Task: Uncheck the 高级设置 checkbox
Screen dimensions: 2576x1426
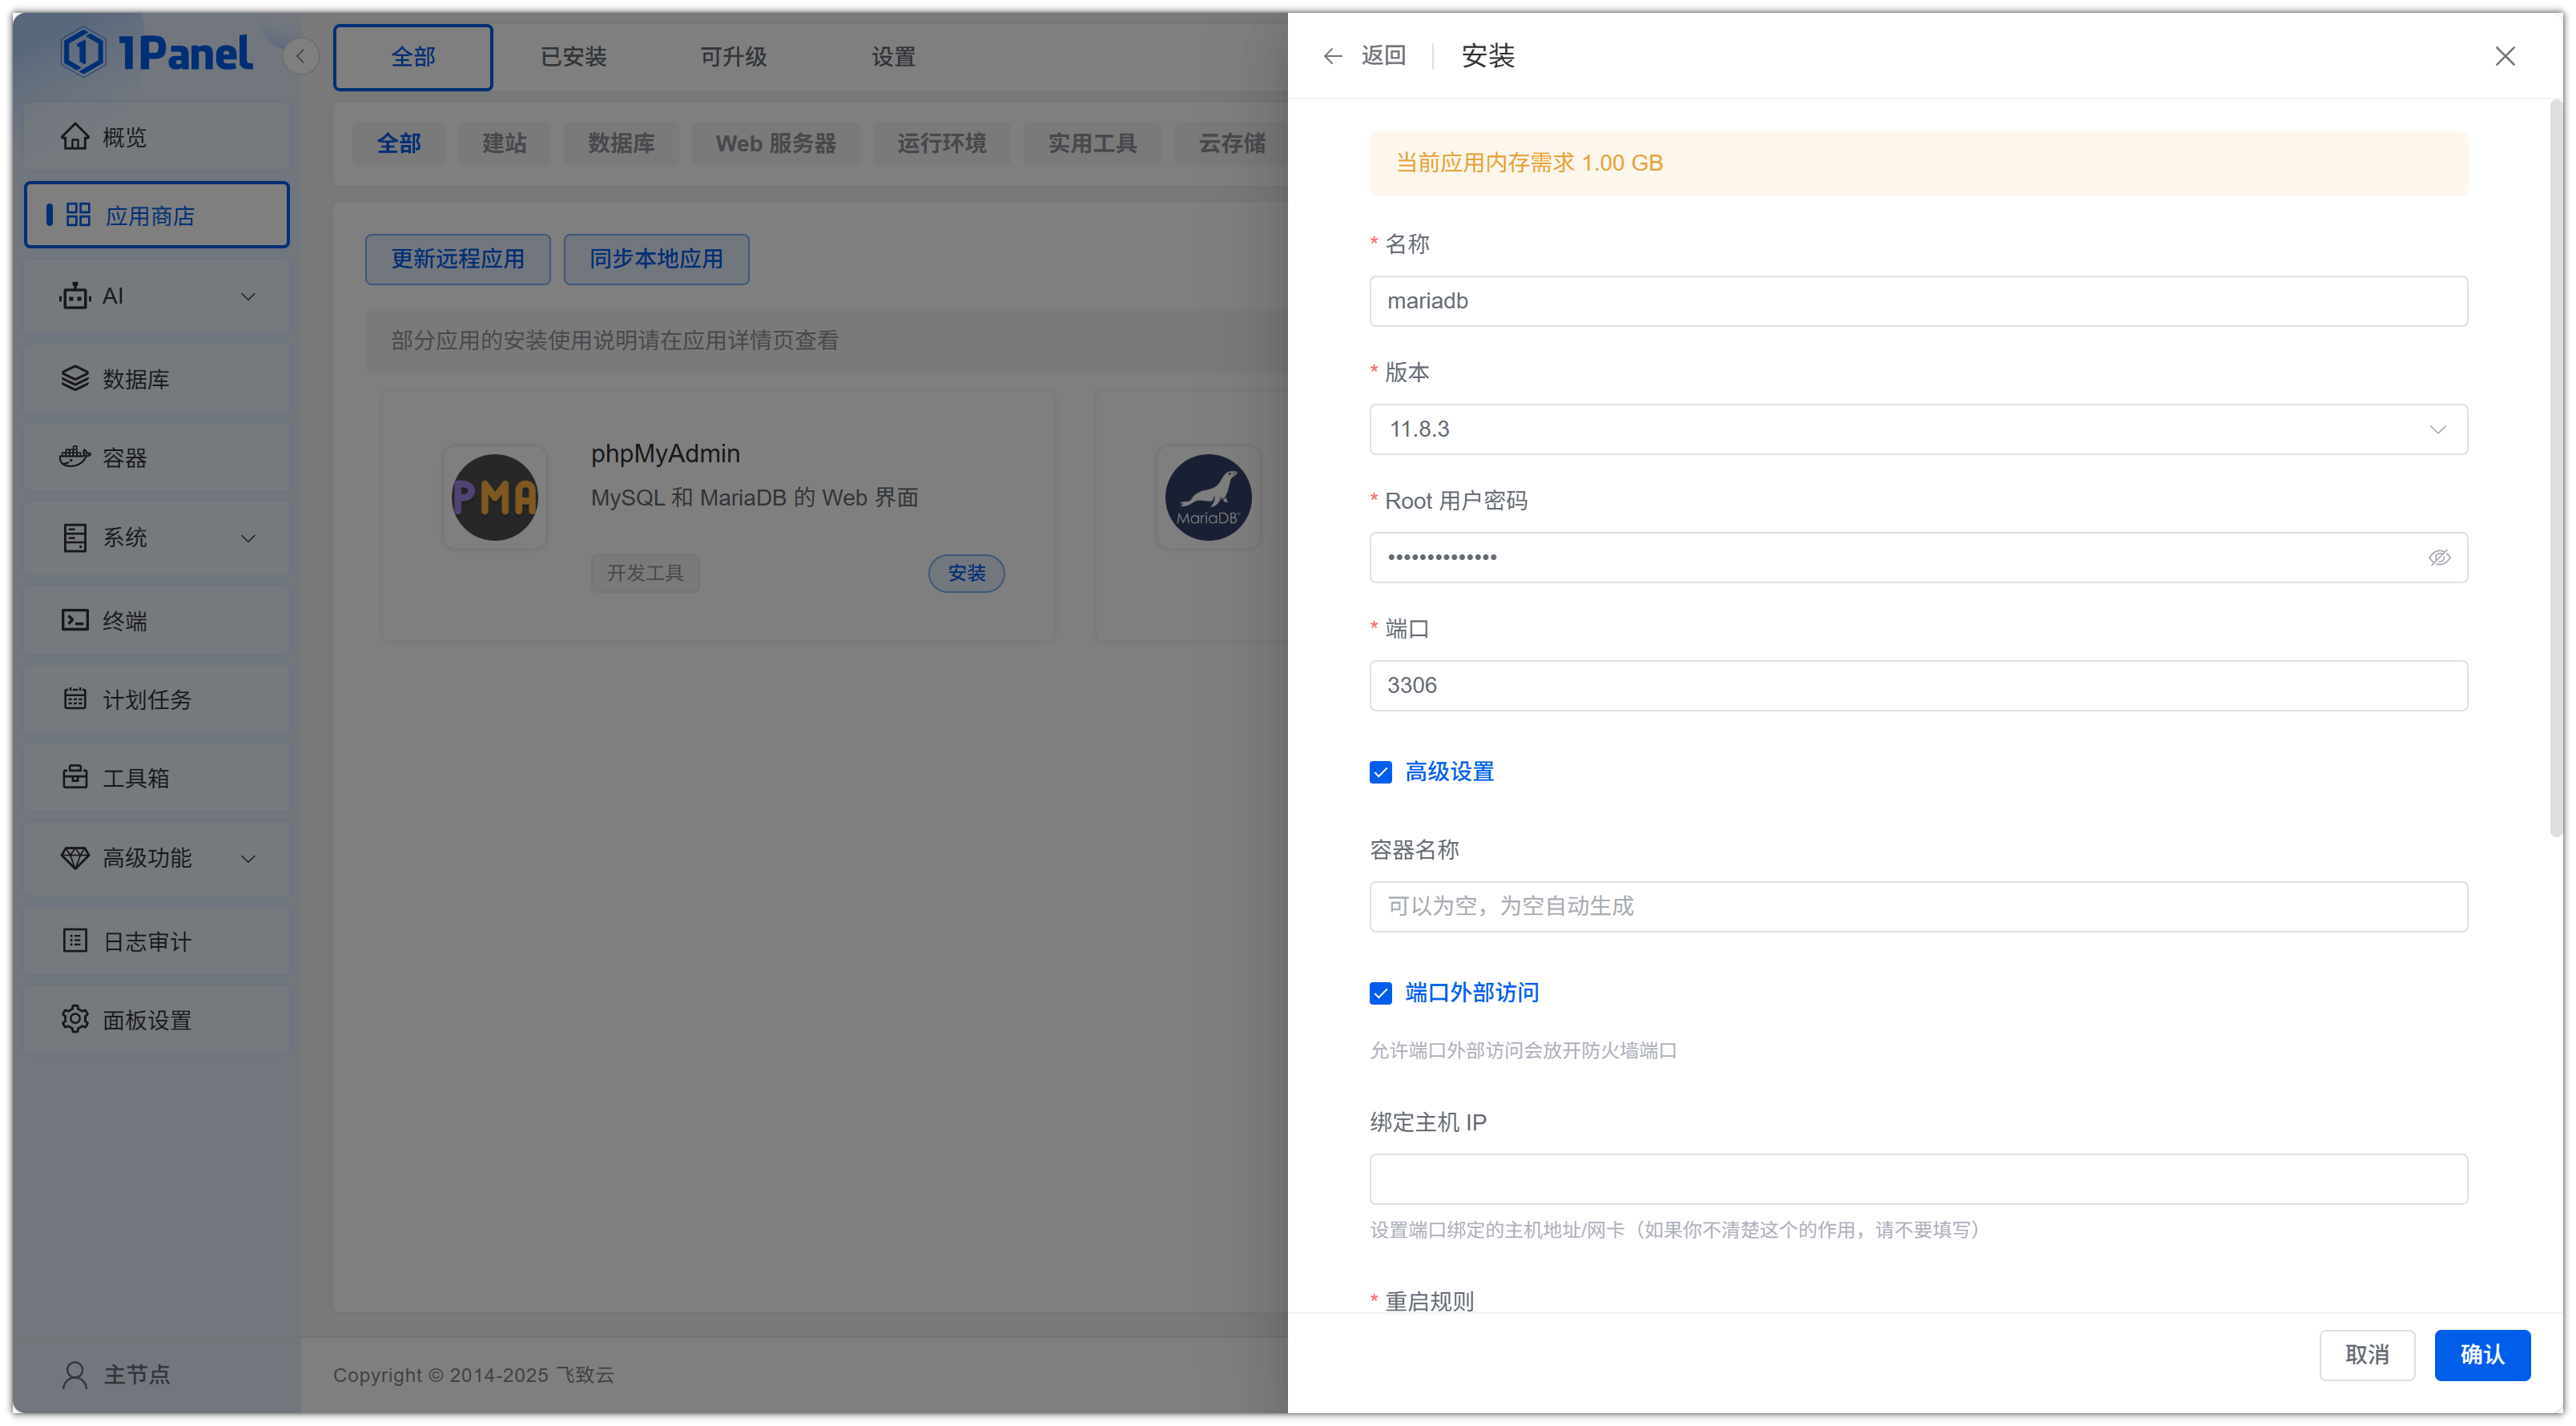Action: click(1380, 772)
